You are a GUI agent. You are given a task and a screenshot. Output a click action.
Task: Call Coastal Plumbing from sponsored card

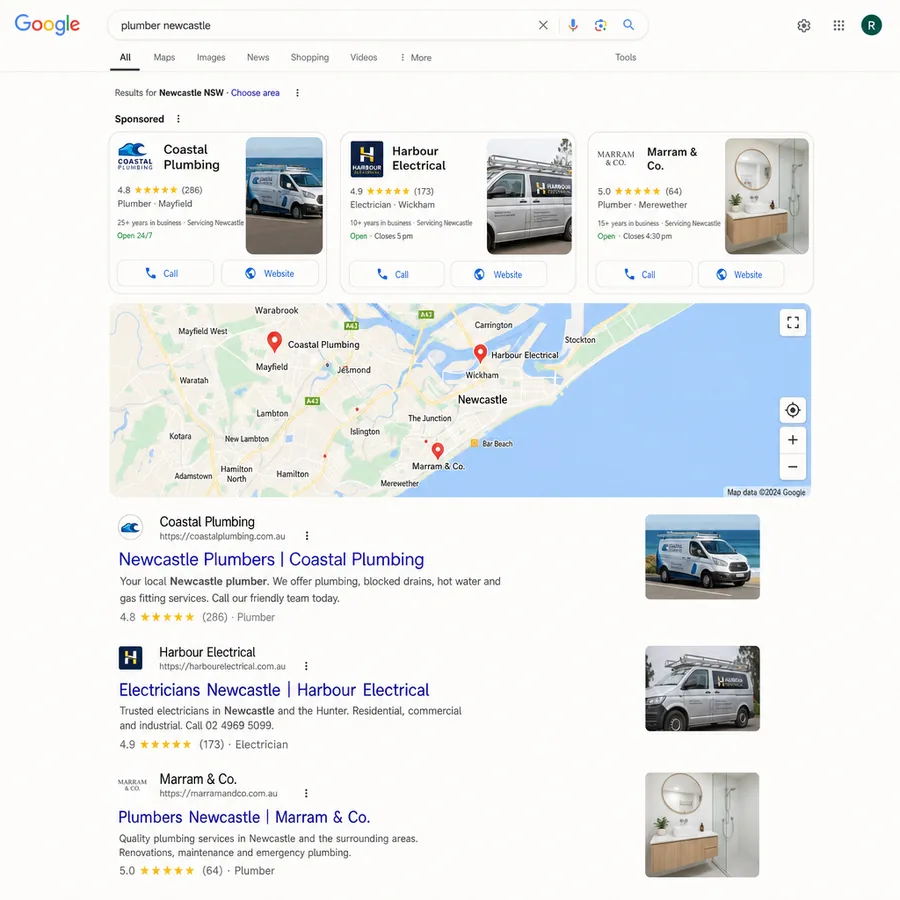click(x=165, y=273)
